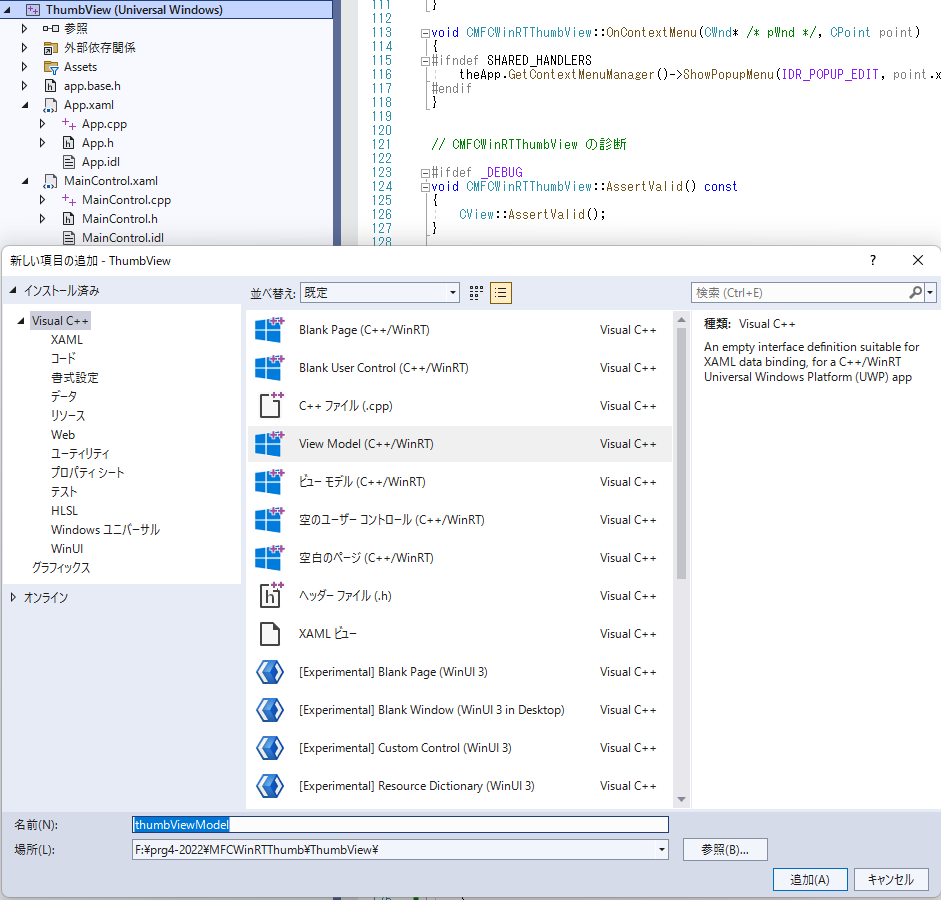Screen dimensions: 941x900
Task: Click the Experimental Blank Window WinUI 3 icon
Action: (x=270, y=710)
